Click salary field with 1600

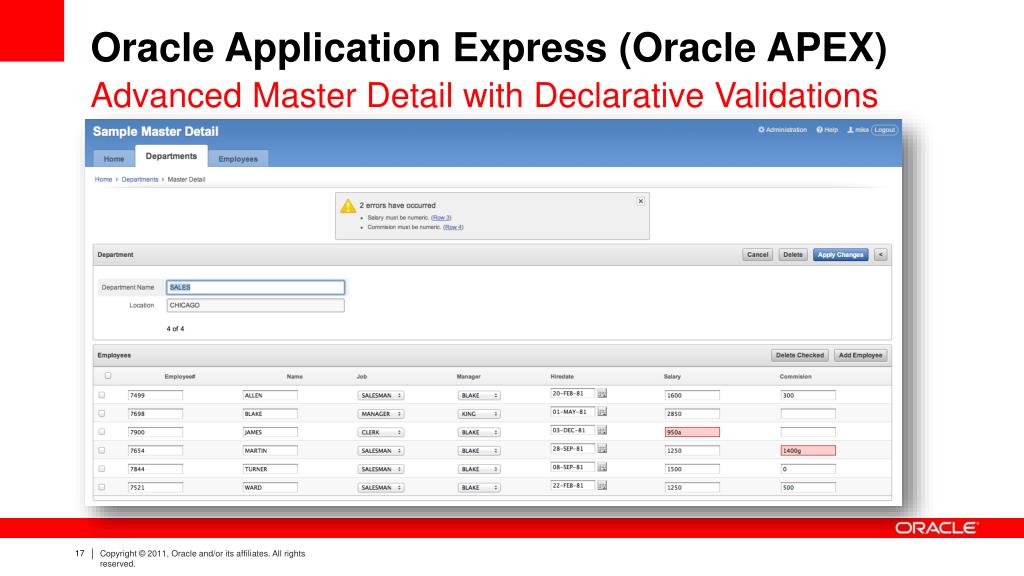click(x=692, y=396)
